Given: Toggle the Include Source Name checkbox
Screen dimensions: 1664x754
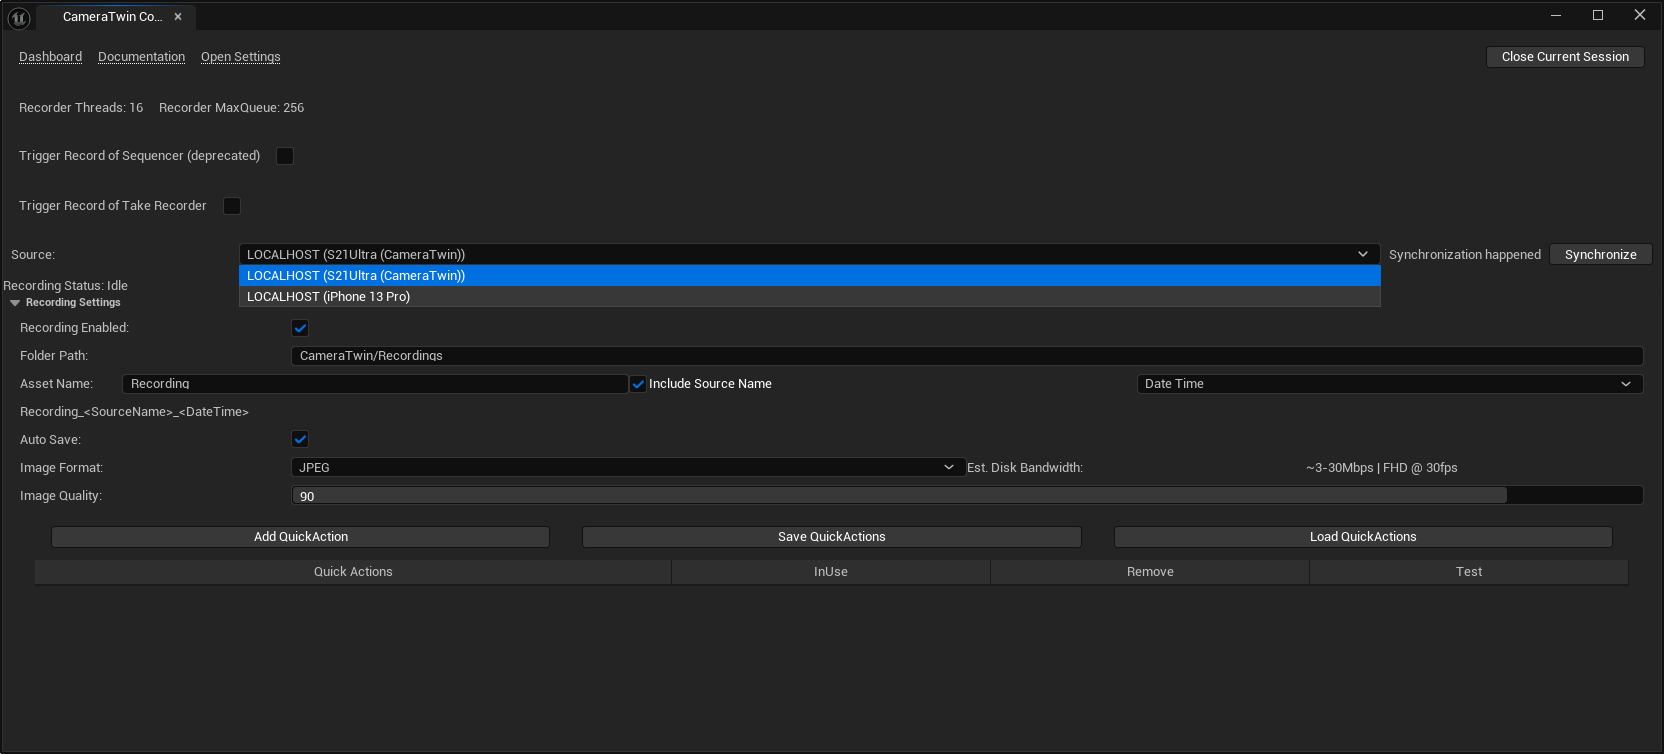Looking at the screenshot, I should [638, 384].
